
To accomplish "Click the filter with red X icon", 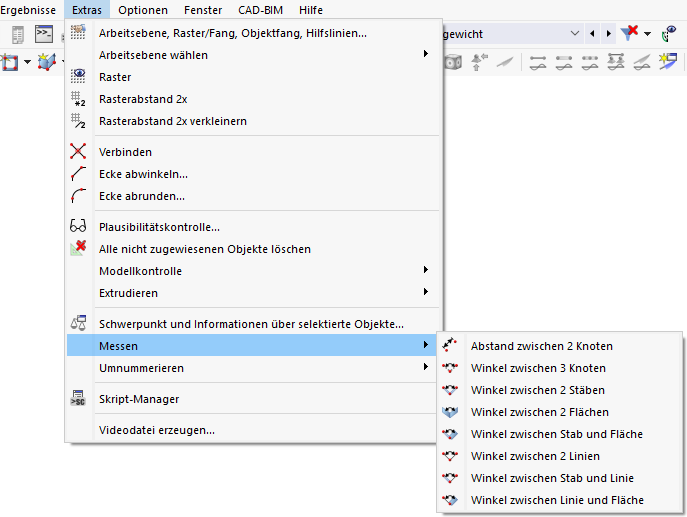I will [629, 33].
